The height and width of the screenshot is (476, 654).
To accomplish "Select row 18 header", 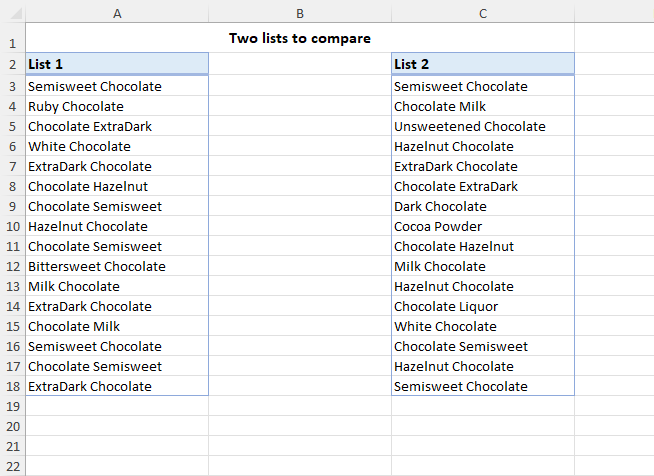I will [13, 386].
